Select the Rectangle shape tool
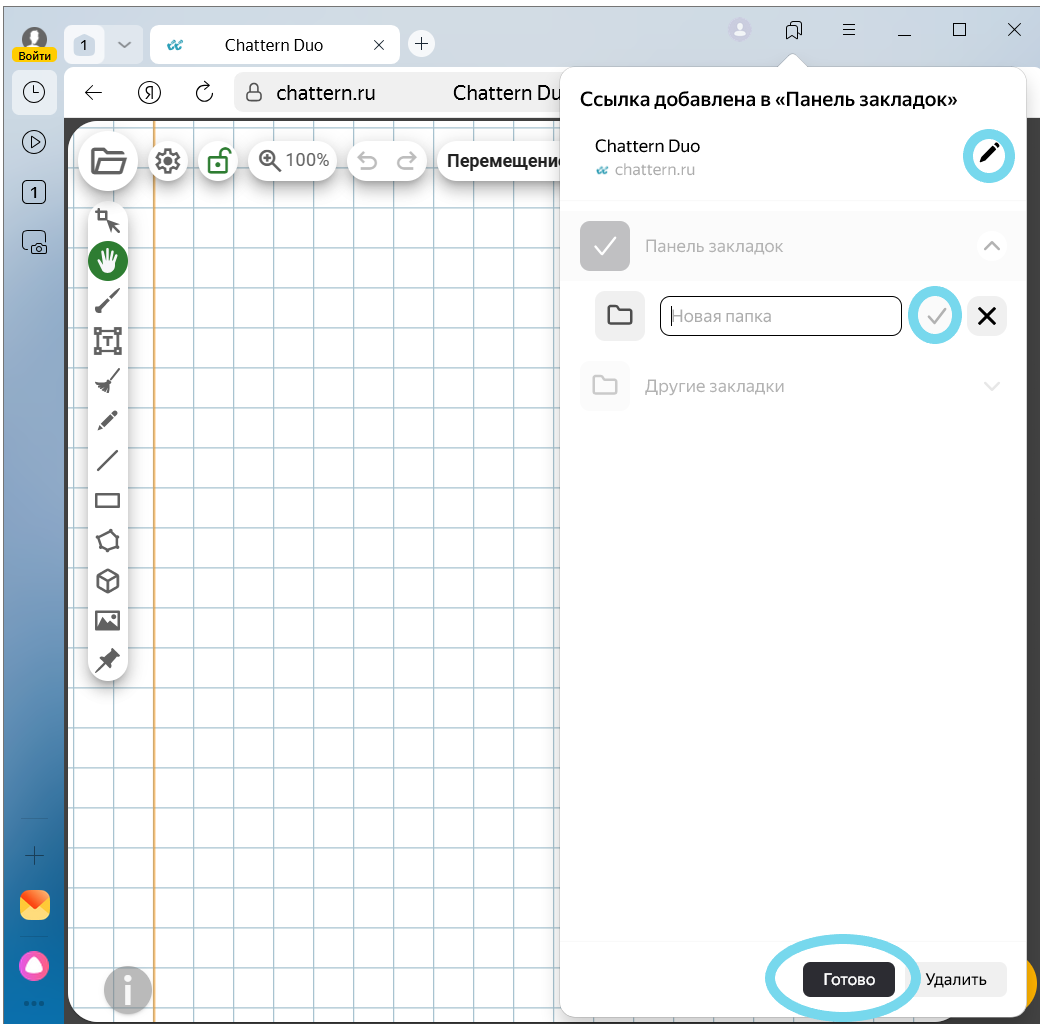1042x1024 pixels. (x=108, y=501)
